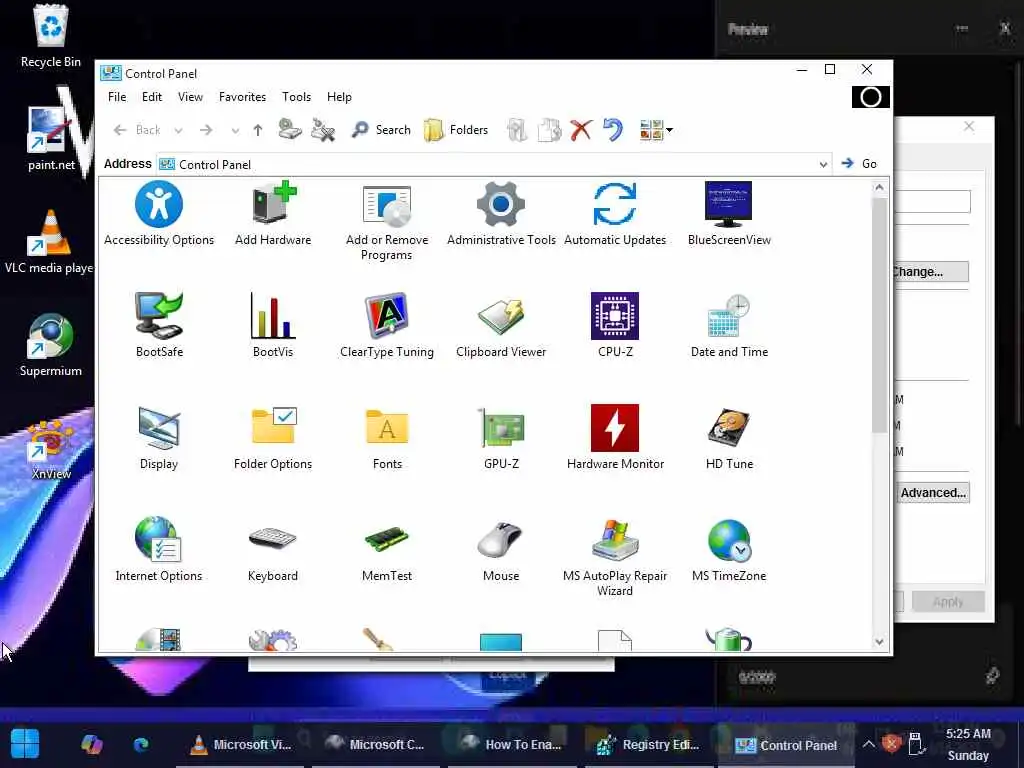Click the Control Panel vertical scrollbar thumb

click(879, 315)
